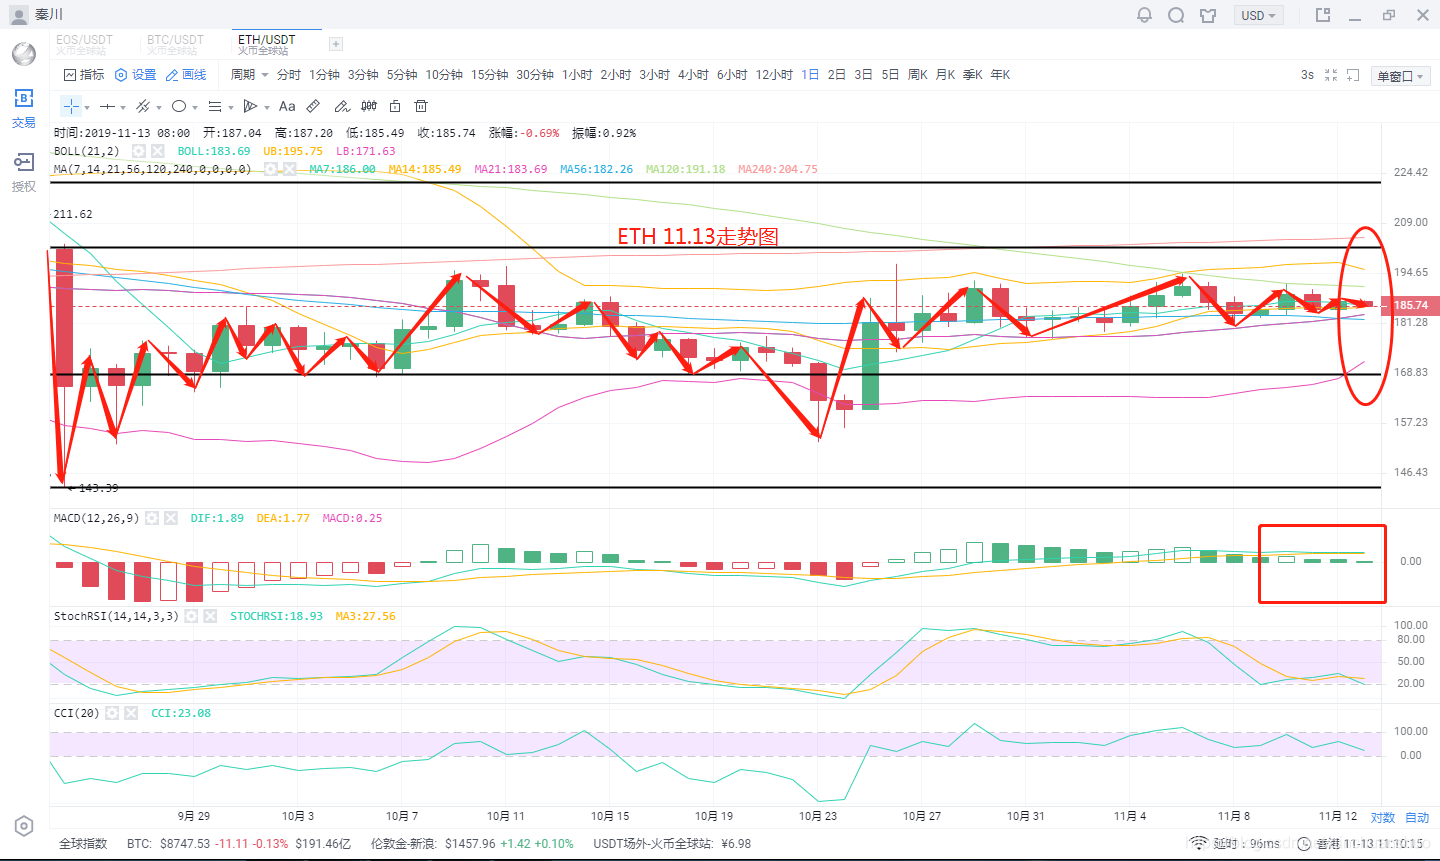Select the 周K weekly timeframe
This screenshot has height=861, width=1440.
click(918, 75)
